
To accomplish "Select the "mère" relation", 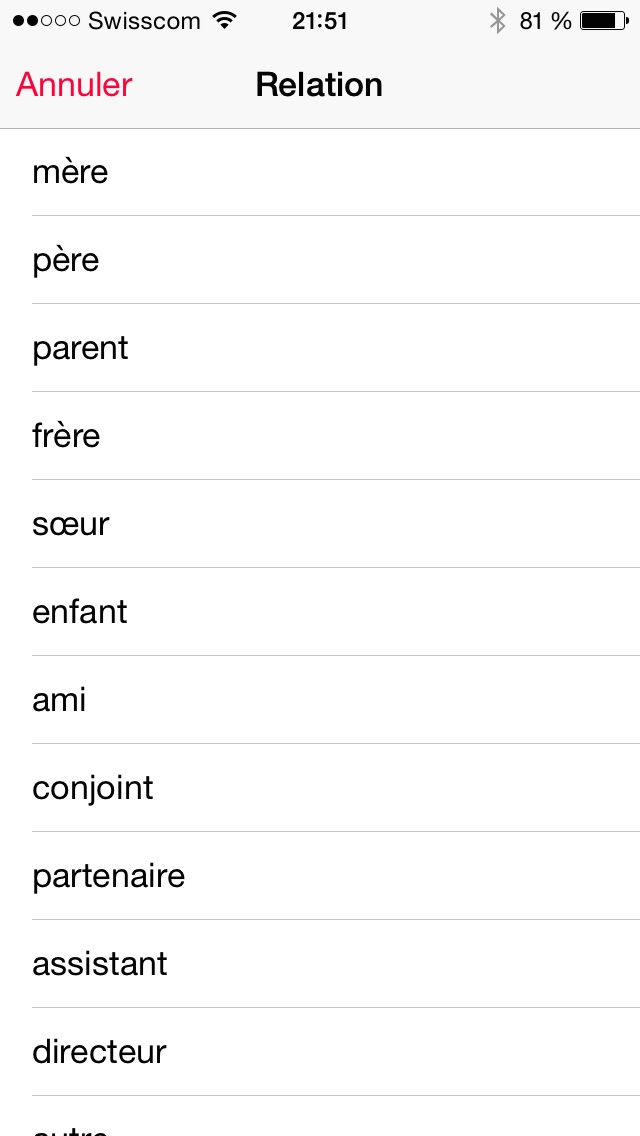I will (x=320, y=172).
